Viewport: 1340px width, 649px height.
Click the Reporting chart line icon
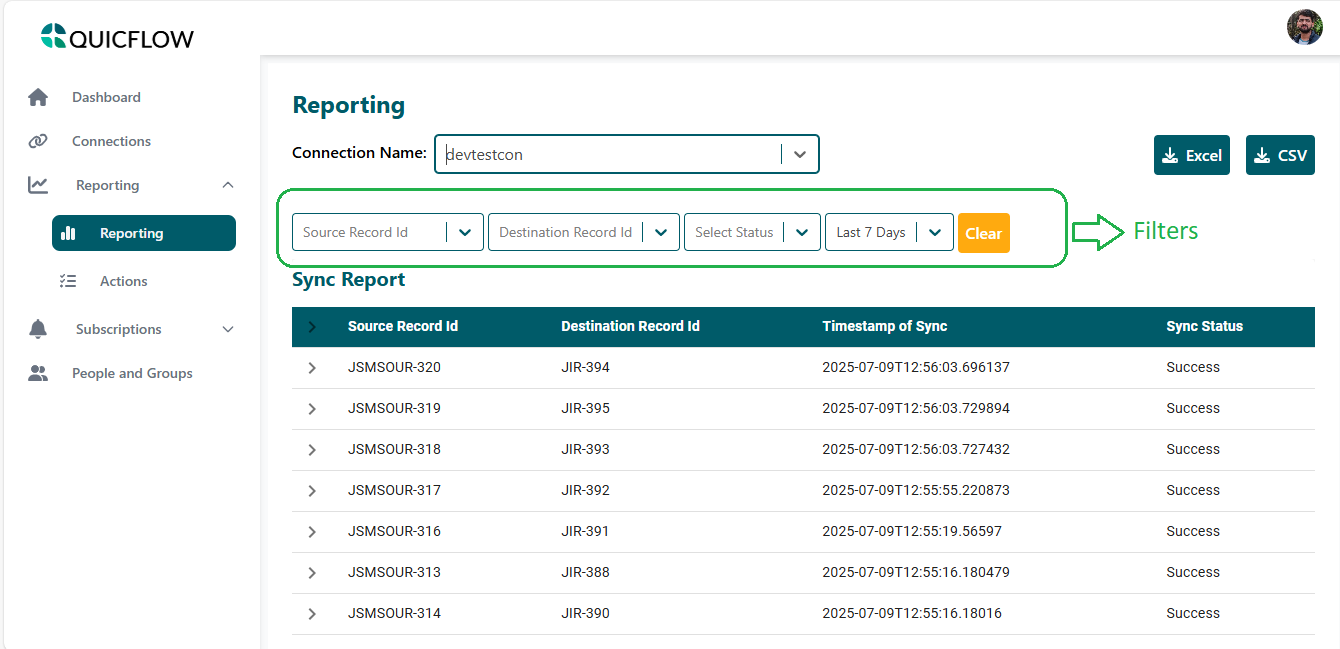(38, 185)
